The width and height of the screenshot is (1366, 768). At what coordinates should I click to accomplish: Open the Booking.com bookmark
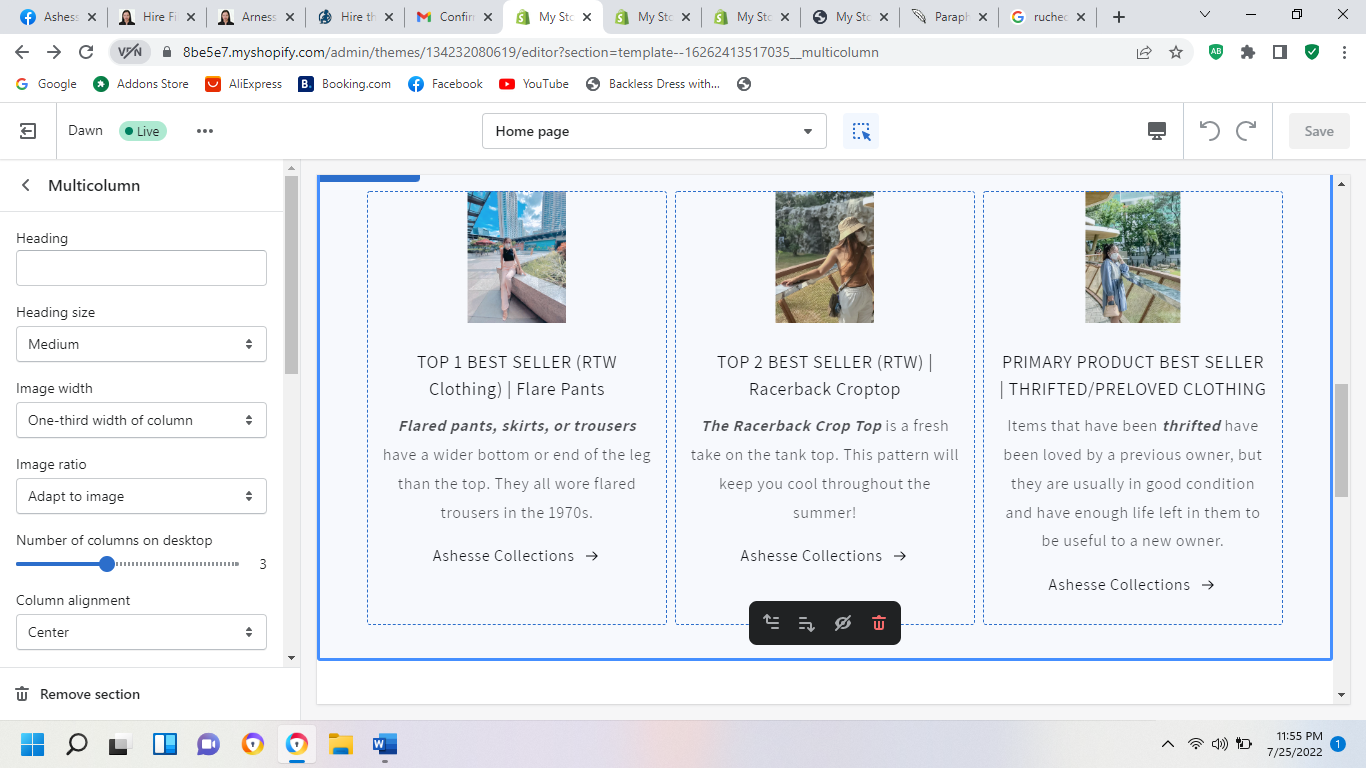click(345, 84)
